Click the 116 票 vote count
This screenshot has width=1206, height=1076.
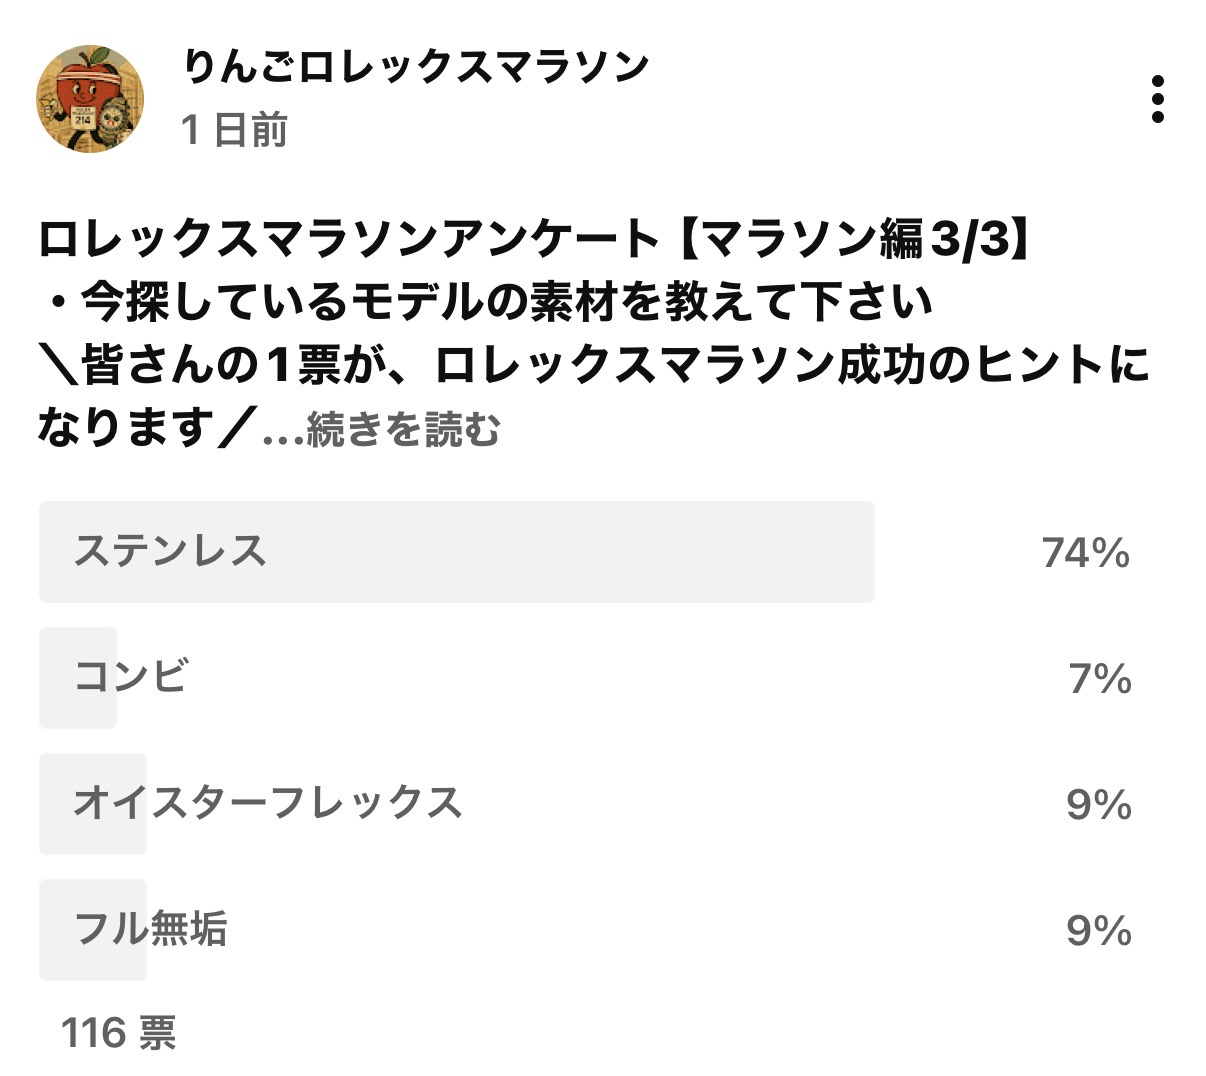click(119, 1033)
